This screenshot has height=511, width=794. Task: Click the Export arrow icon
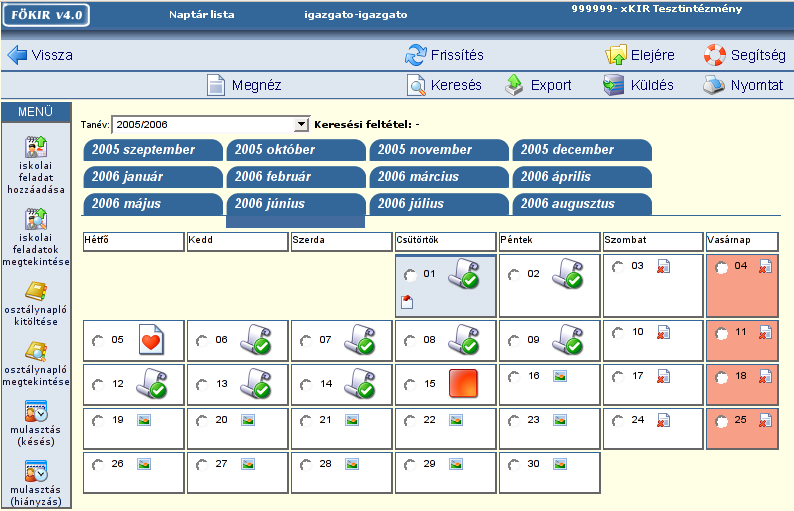tap(514, 85)
